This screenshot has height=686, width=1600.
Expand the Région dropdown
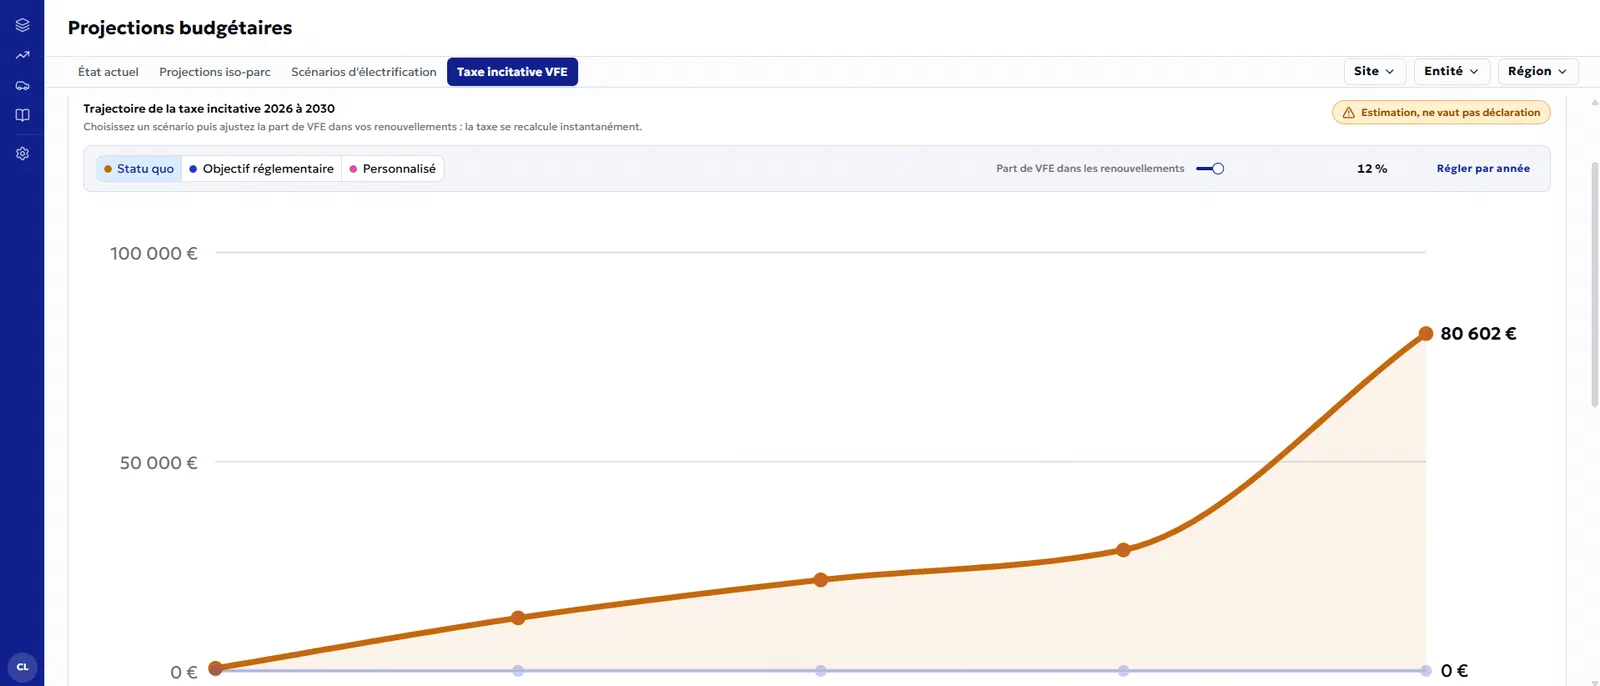[1537, 71]
